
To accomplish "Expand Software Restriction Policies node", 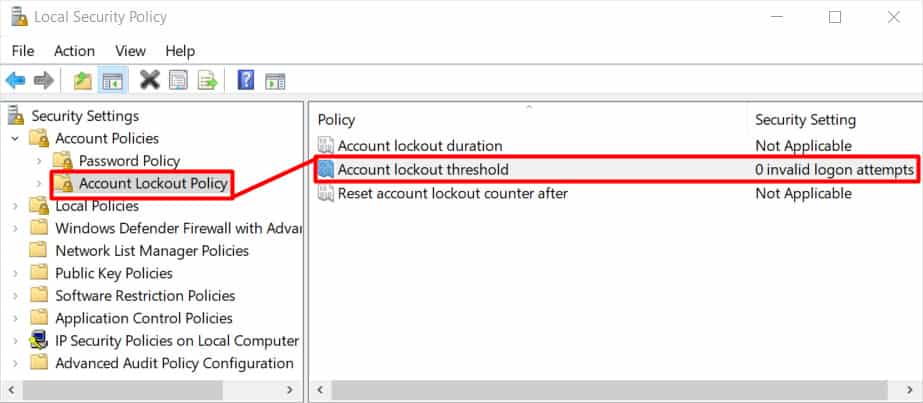I will click(x=15, y=295).
